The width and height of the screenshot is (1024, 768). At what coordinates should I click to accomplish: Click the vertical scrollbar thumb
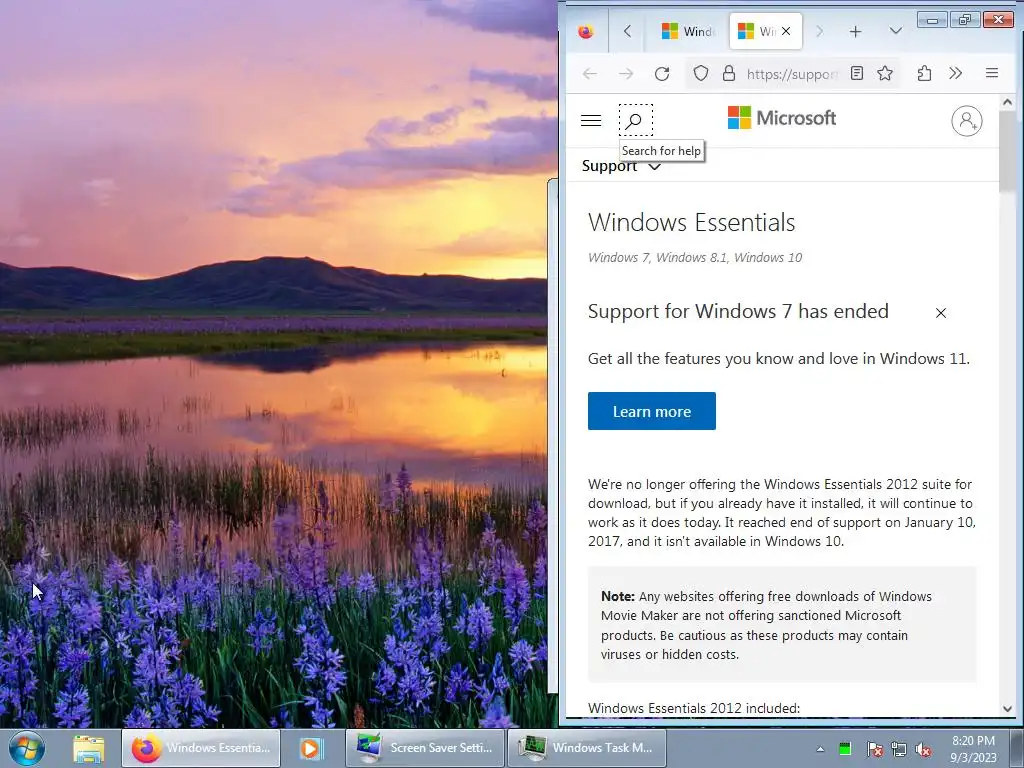[1007, 152]
